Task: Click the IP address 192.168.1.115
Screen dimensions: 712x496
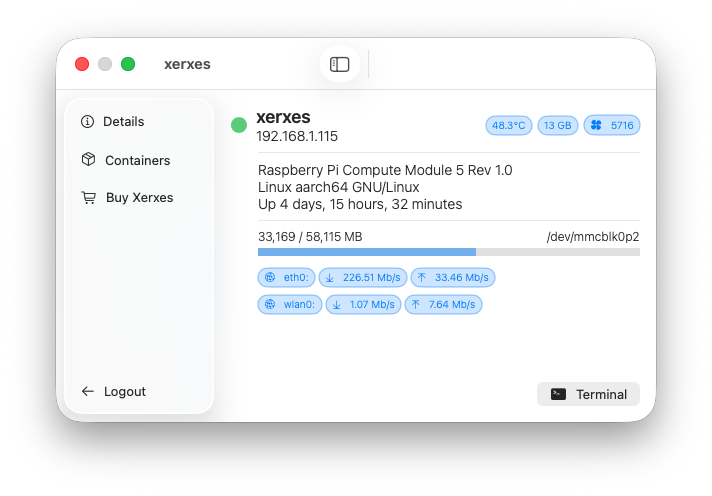Action: click(297, 136)
